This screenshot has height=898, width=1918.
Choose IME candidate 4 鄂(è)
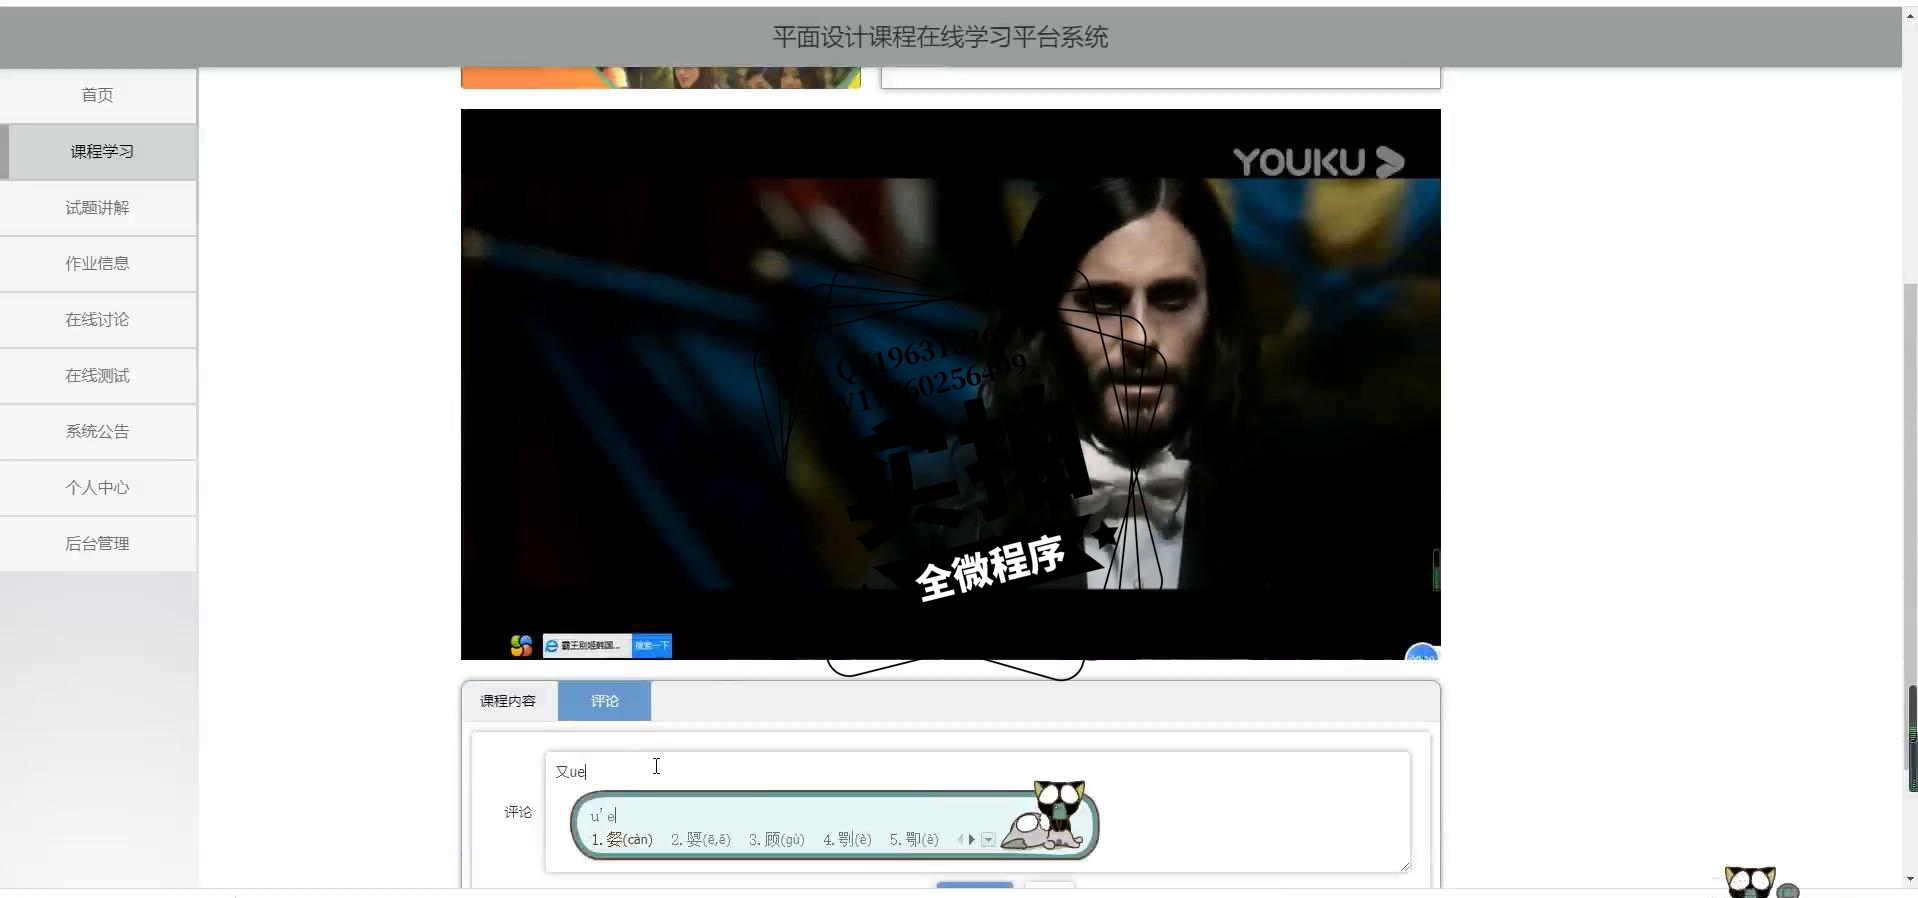click(x=848, y=839)
